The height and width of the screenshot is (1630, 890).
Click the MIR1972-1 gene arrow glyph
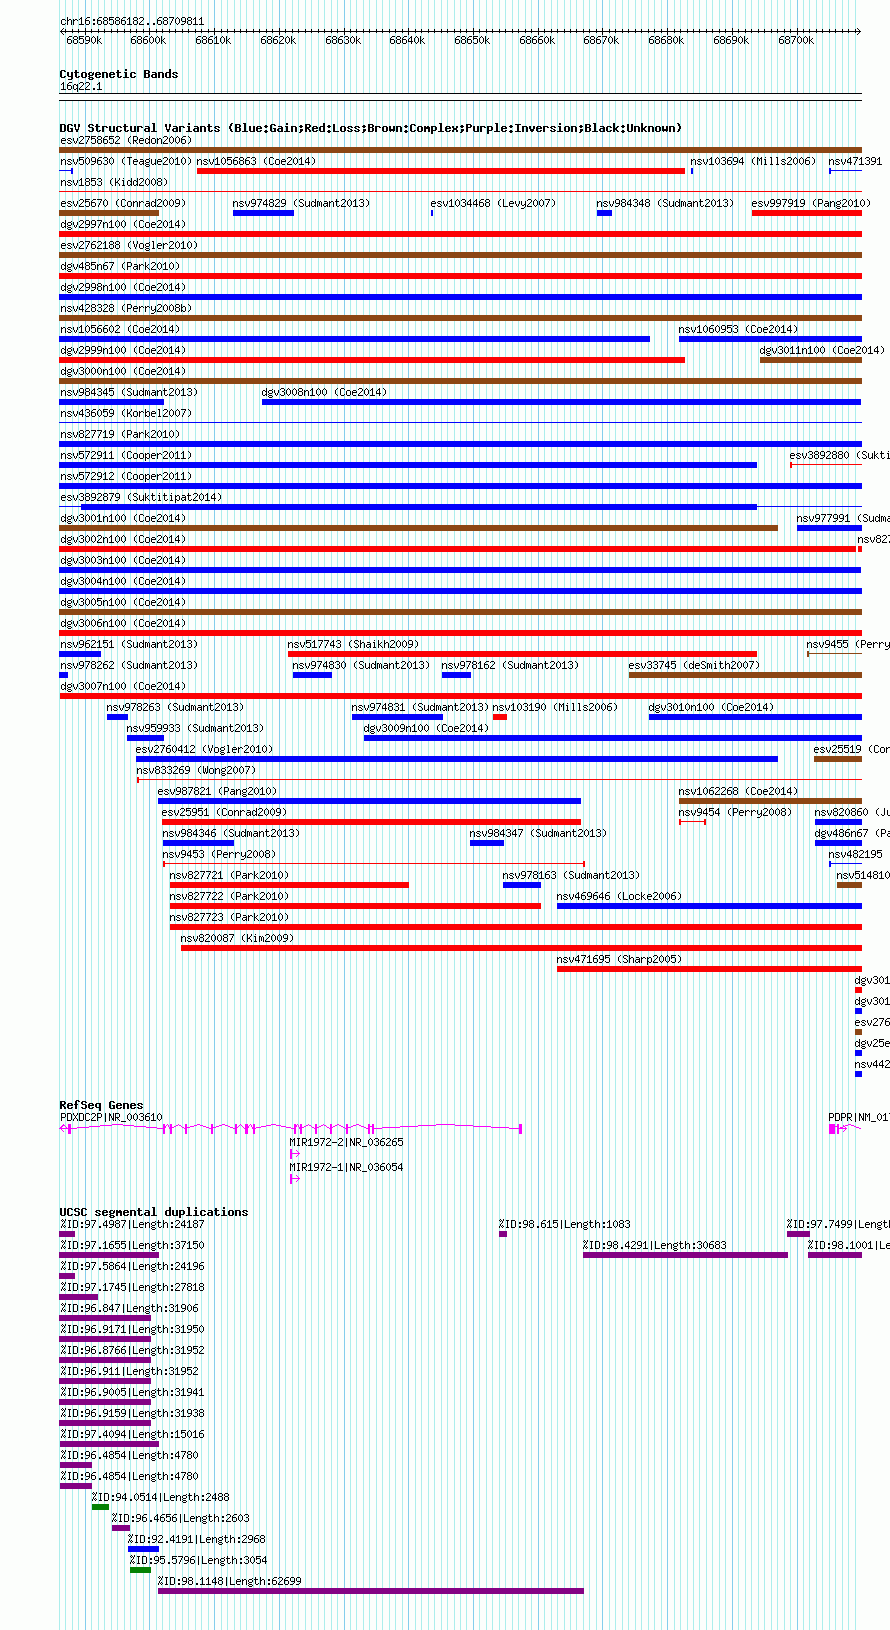(294, 1179)
